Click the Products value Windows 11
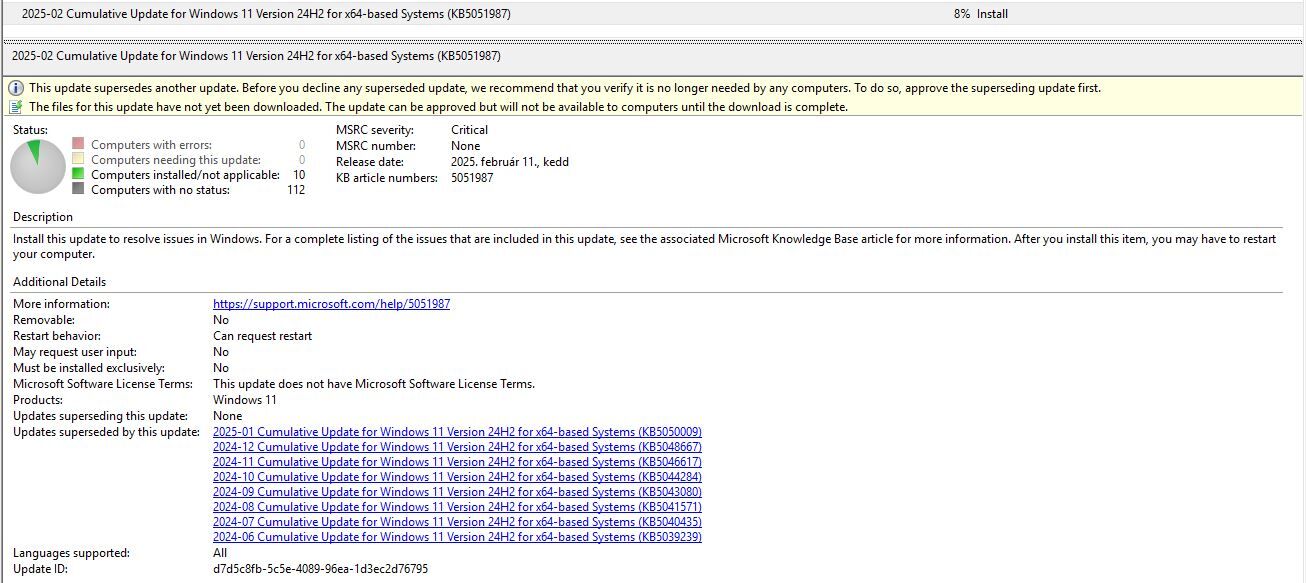The image size is (1306, 583). pos(245,400)
